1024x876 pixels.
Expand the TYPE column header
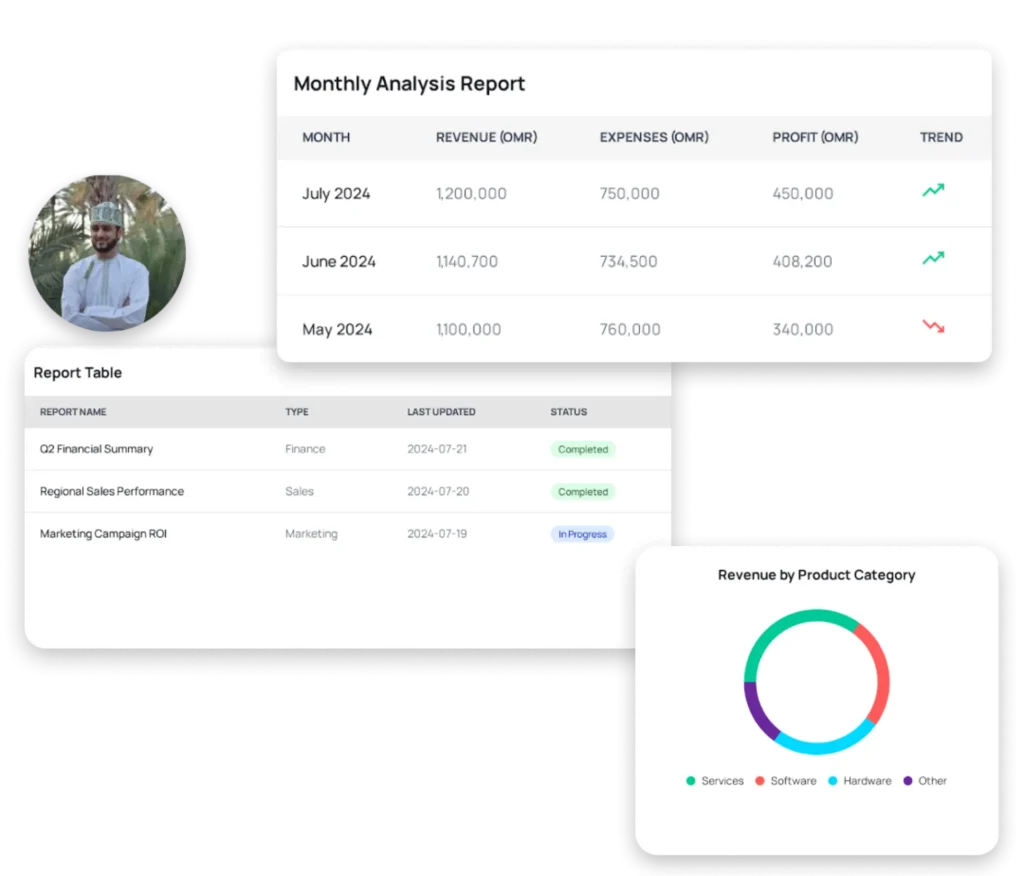click(295, 412)
